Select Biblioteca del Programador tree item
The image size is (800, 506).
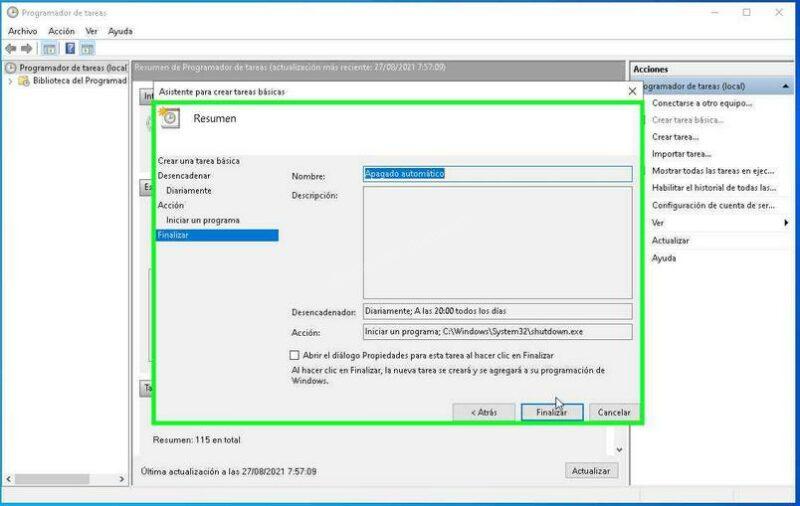tap(79, 81)
